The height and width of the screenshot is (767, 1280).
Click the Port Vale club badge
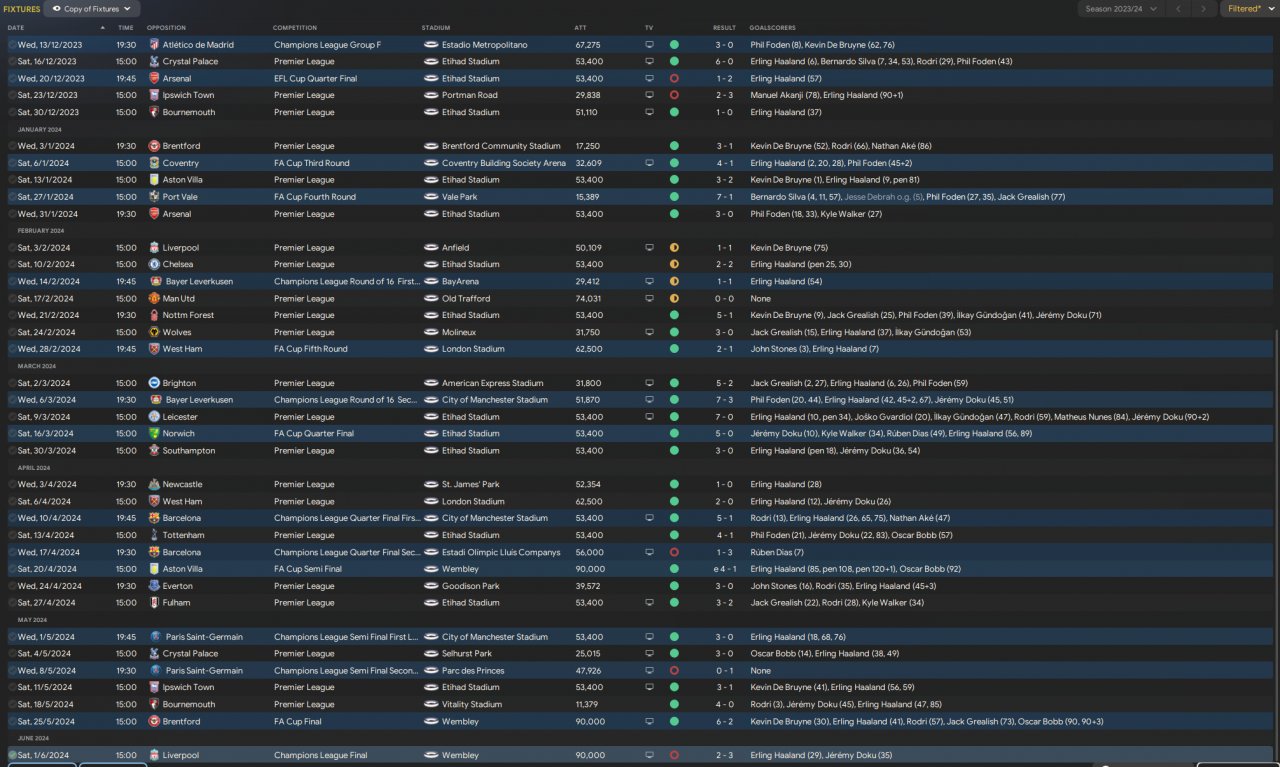click(x=154, y=197)
